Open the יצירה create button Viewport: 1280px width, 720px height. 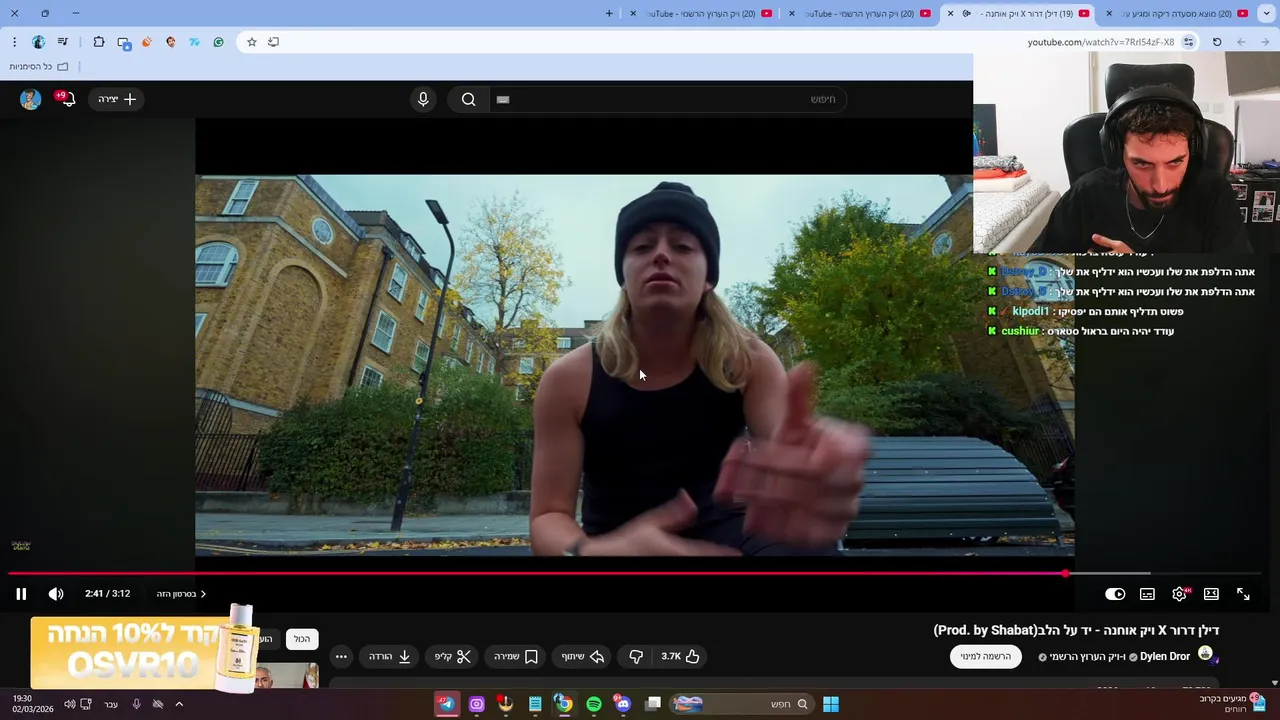(x=117, y=99)
